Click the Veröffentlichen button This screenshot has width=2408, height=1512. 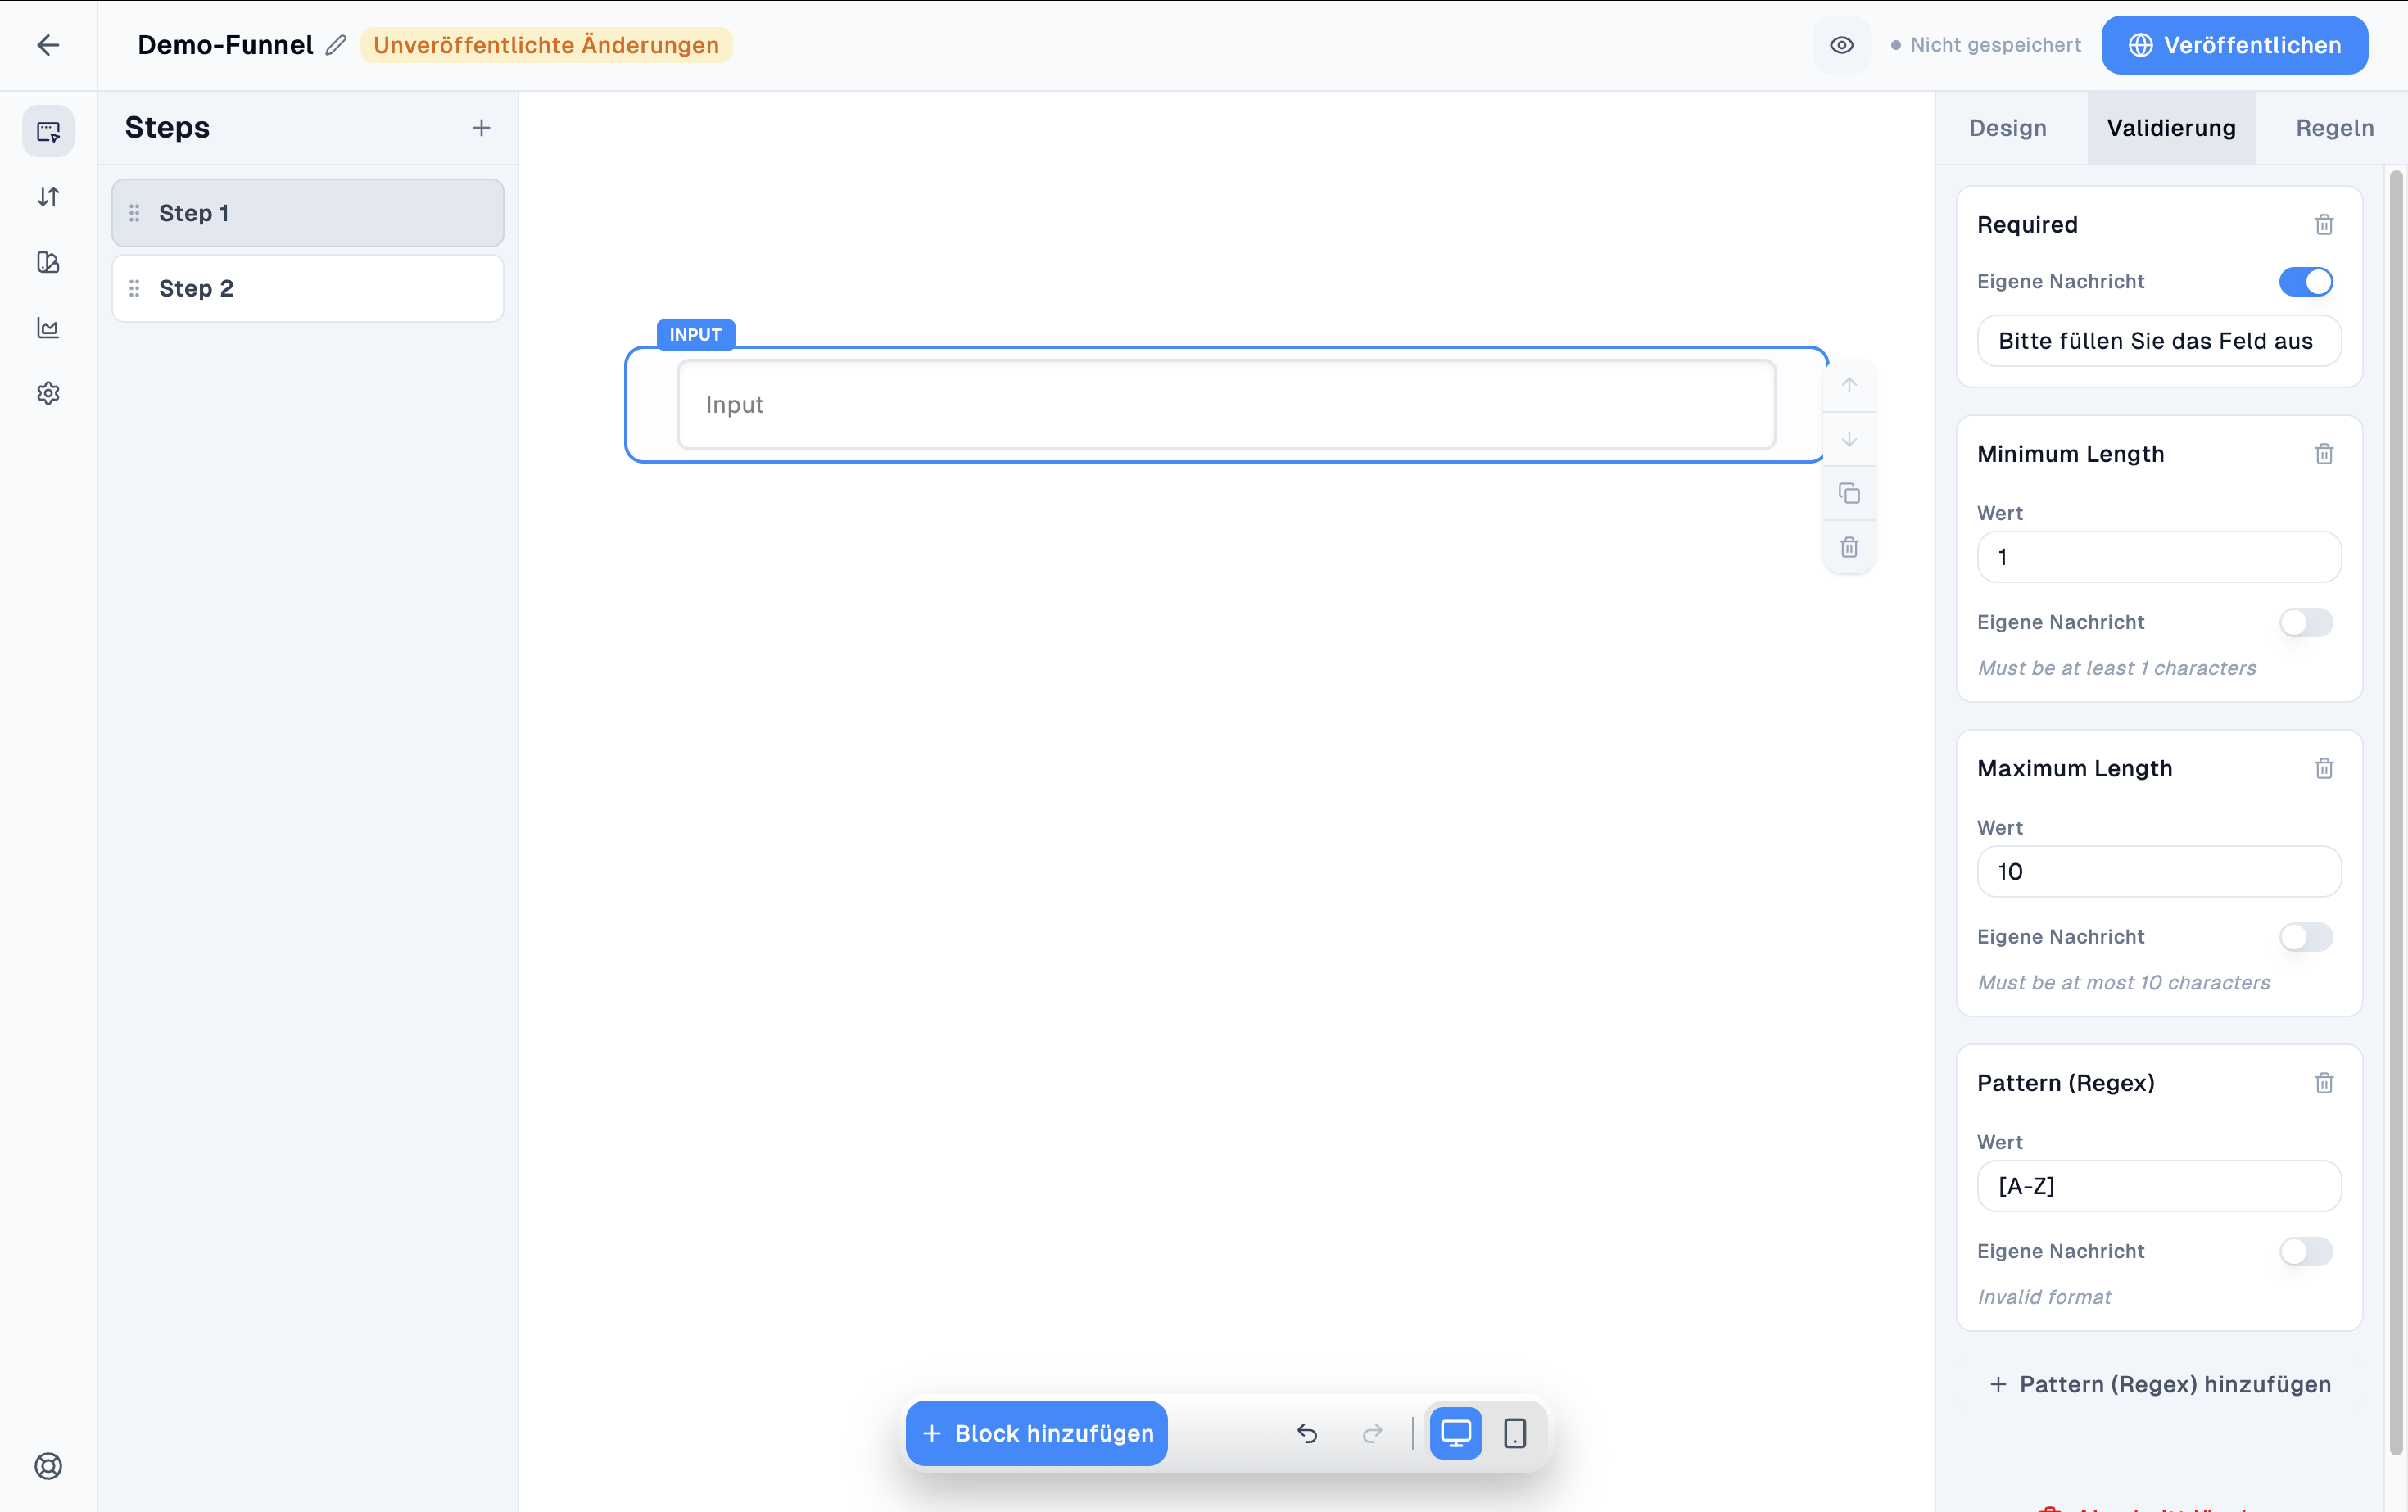click(2234, 45)
